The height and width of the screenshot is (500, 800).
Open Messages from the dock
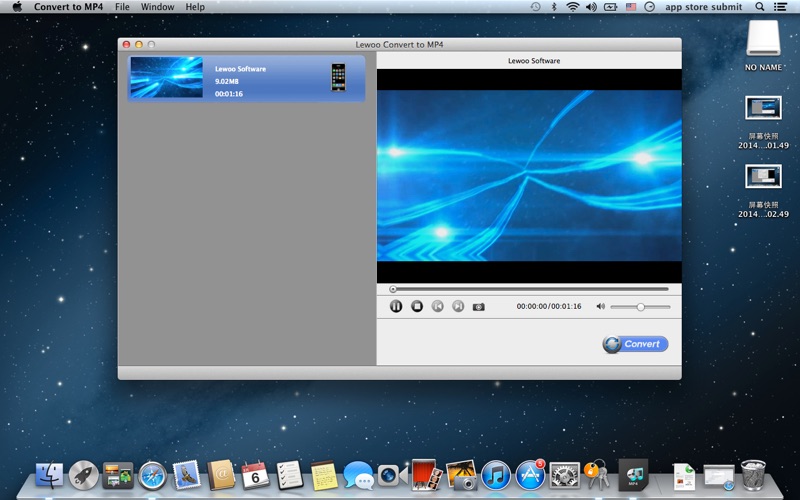pos(358,476)
